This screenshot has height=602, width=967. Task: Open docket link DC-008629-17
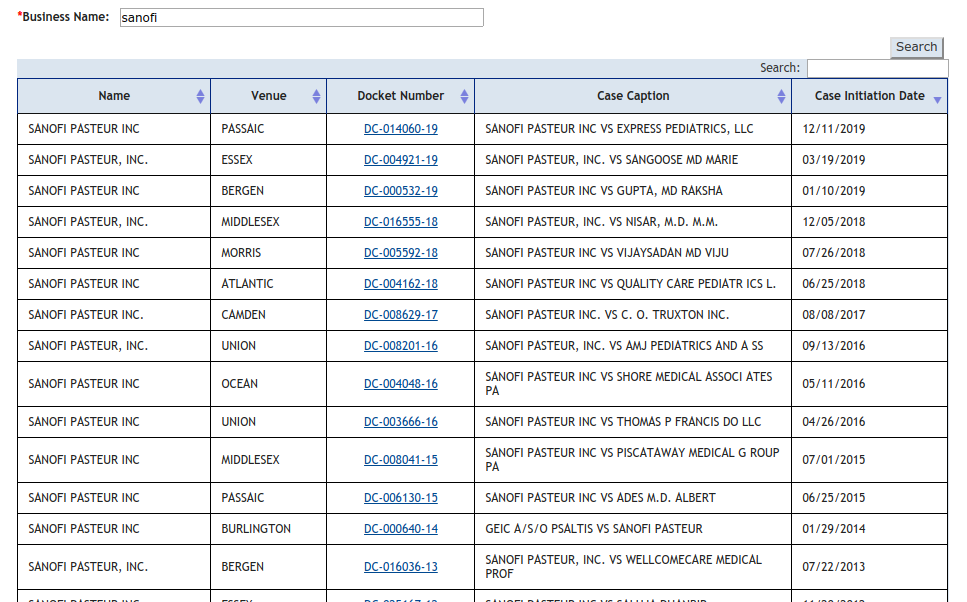tap(401, 315)
